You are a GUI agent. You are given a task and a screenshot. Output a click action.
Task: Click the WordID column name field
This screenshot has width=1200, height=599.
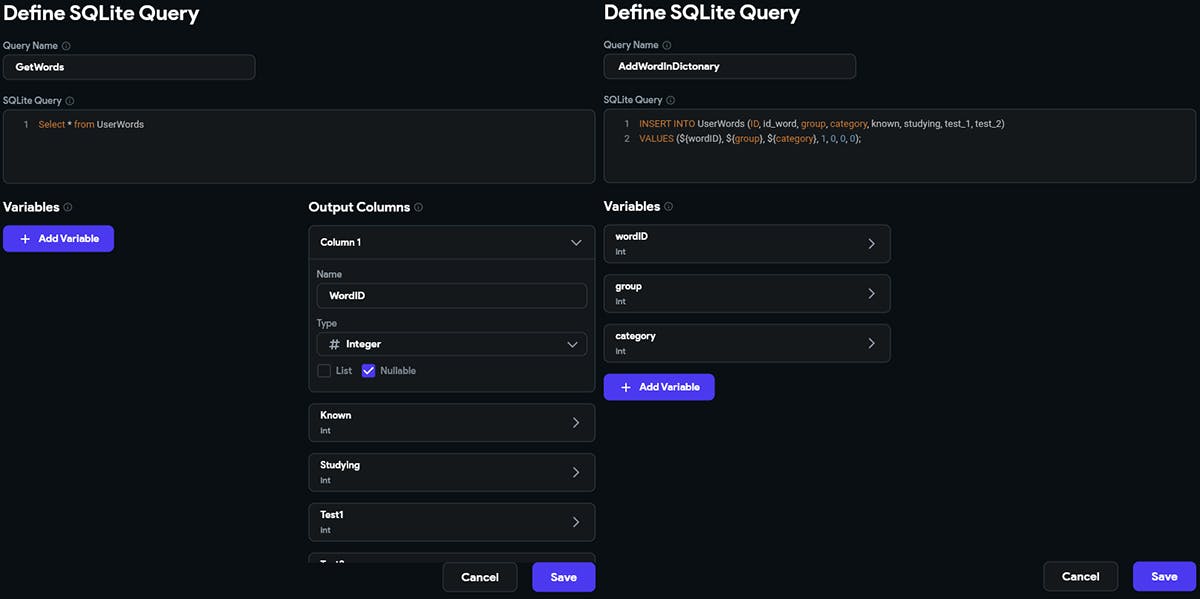(x=451, y=296)
